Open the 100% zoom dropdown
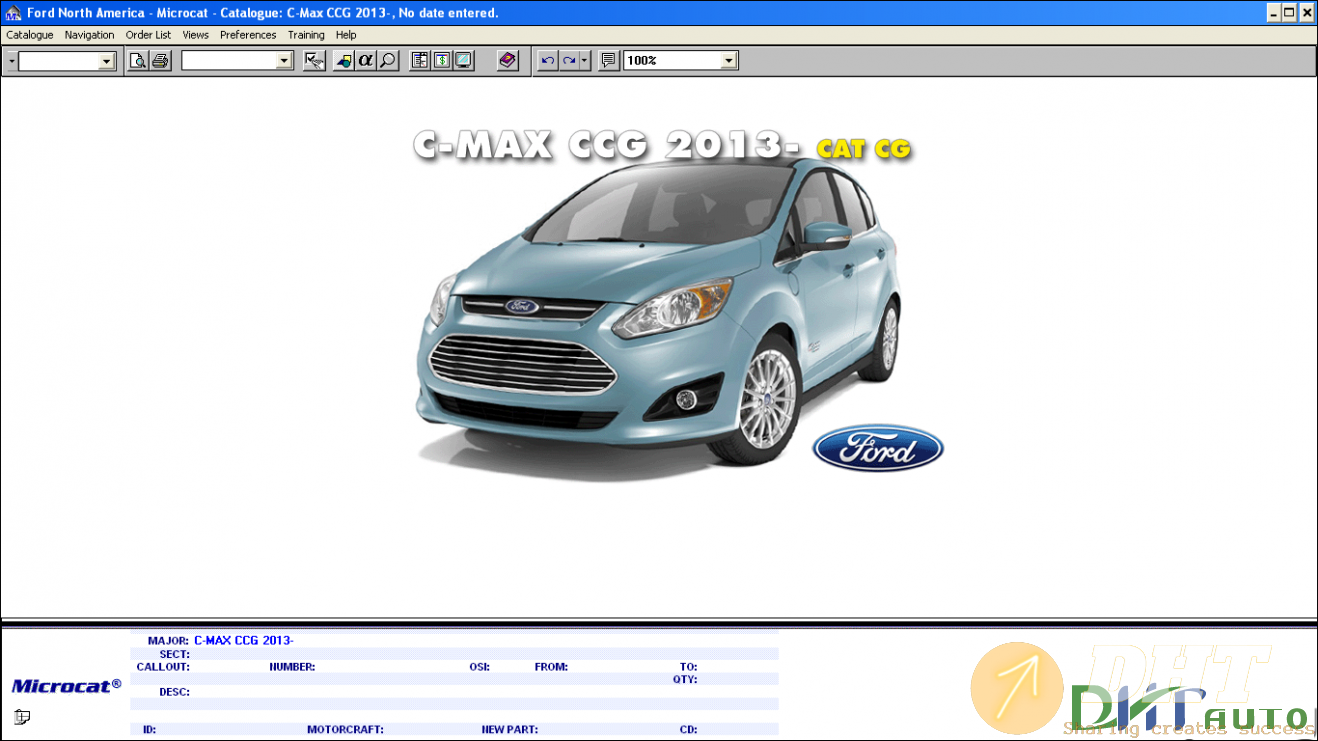 [729, 61]
